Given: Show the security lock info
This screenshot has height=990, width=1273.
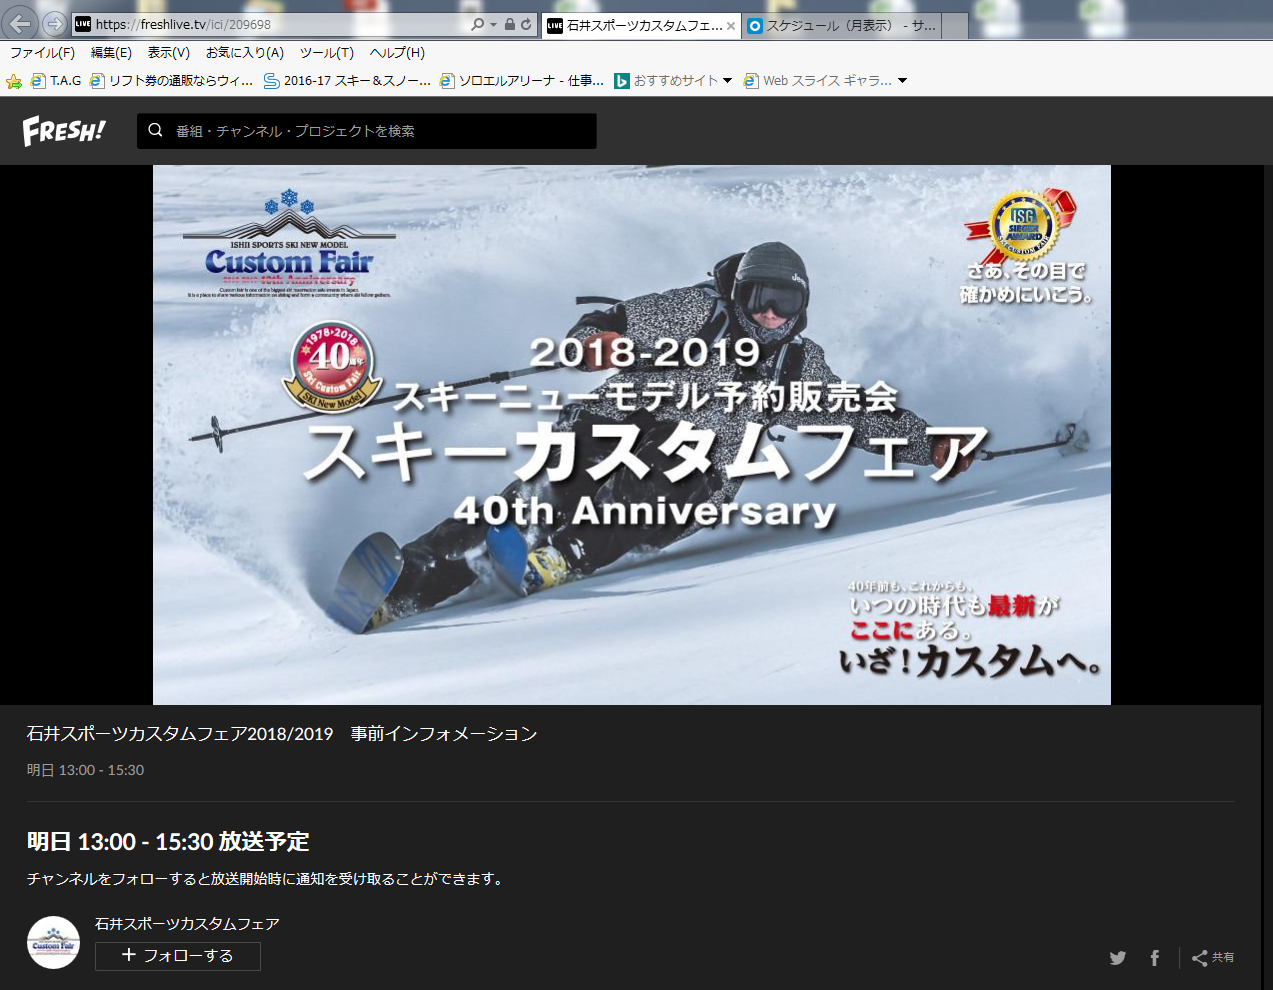Looking at the screenshot, I should 510,24.
